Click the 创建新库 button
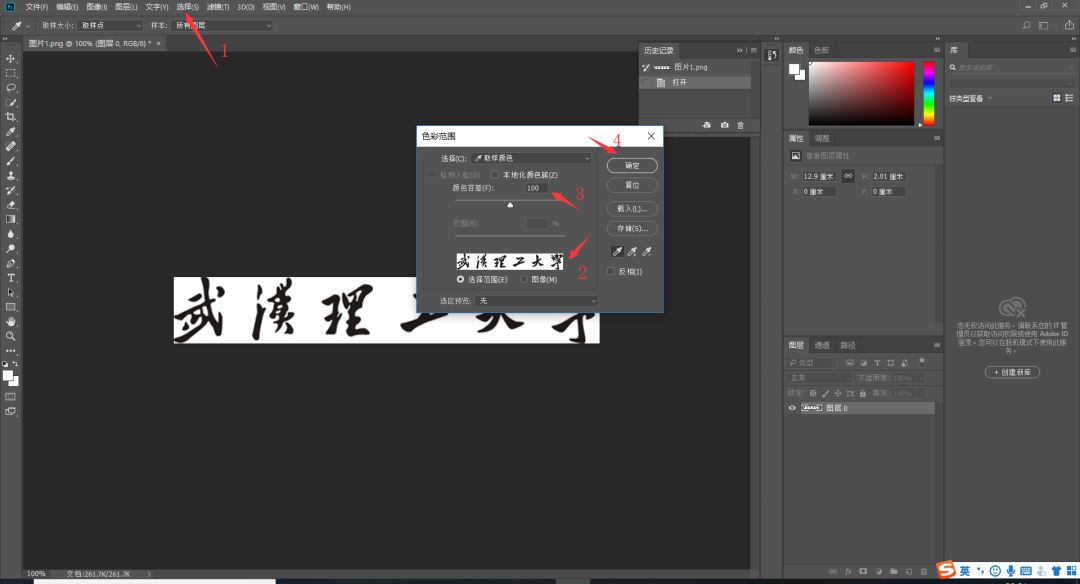Screen dimensions: 1080x584 coord(1012,372)
